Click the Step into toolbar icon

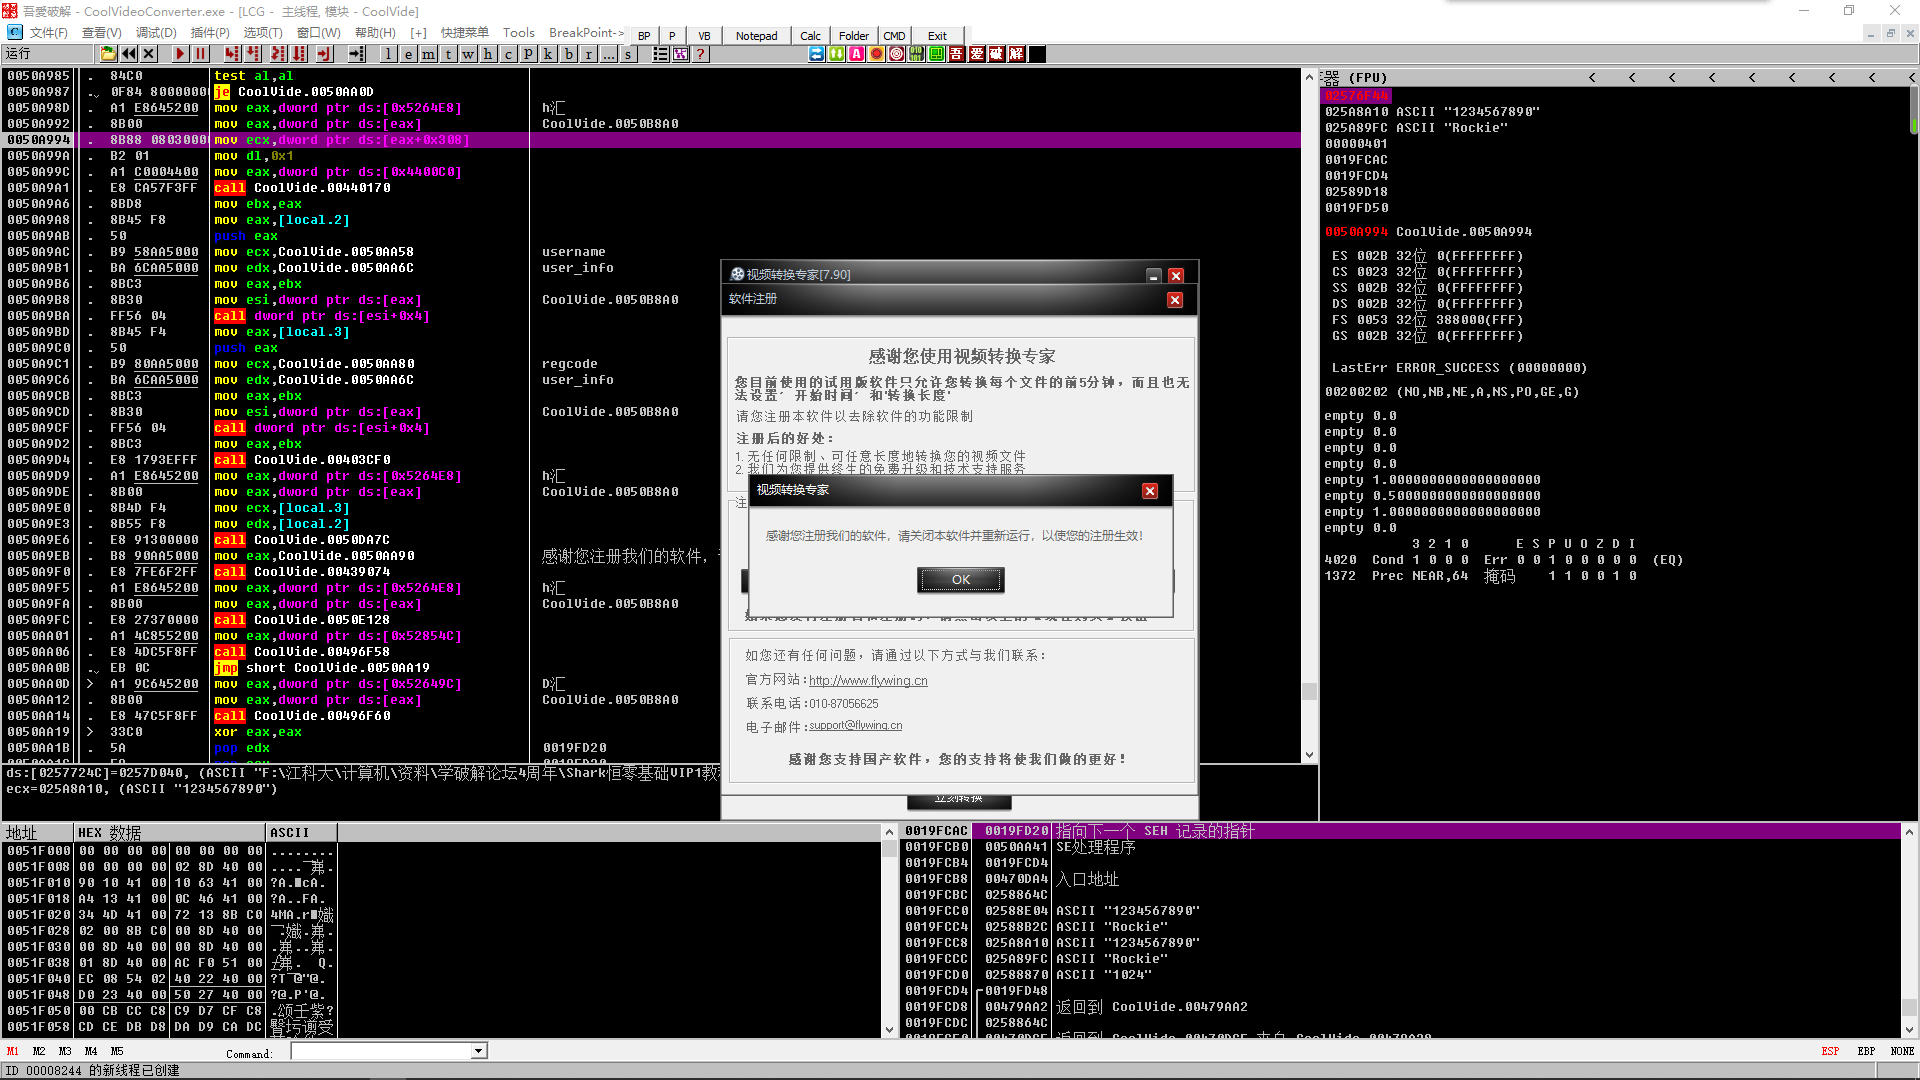[232, 54]
